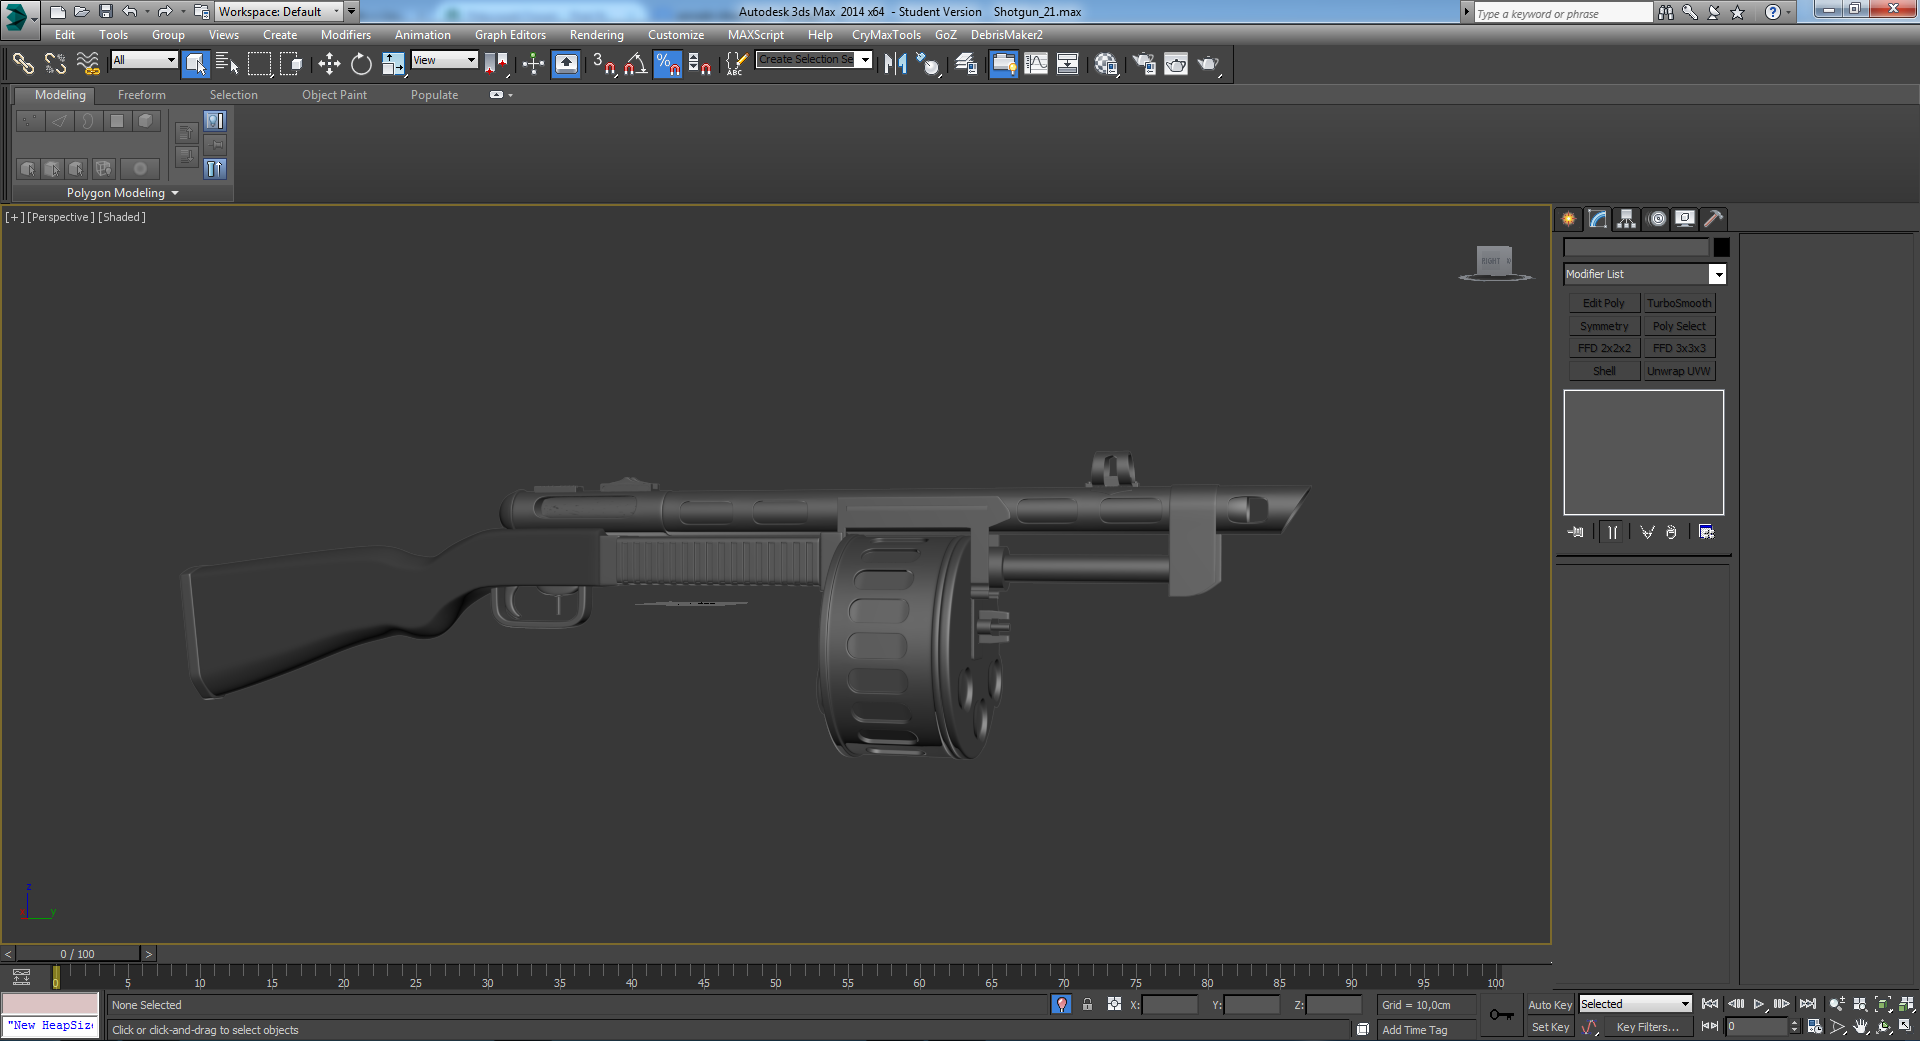Click the Mirror tool icon

click(895, 64)
